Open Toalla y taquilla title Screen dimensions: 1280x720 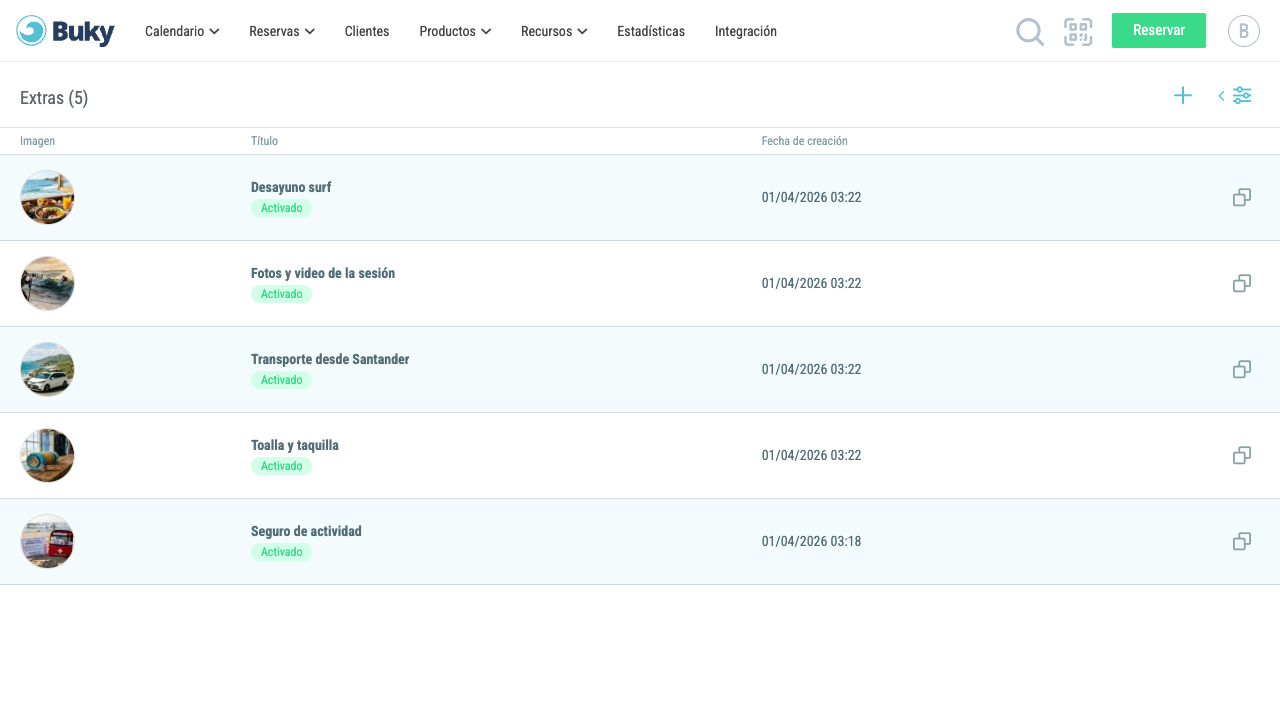pos(295,445)
